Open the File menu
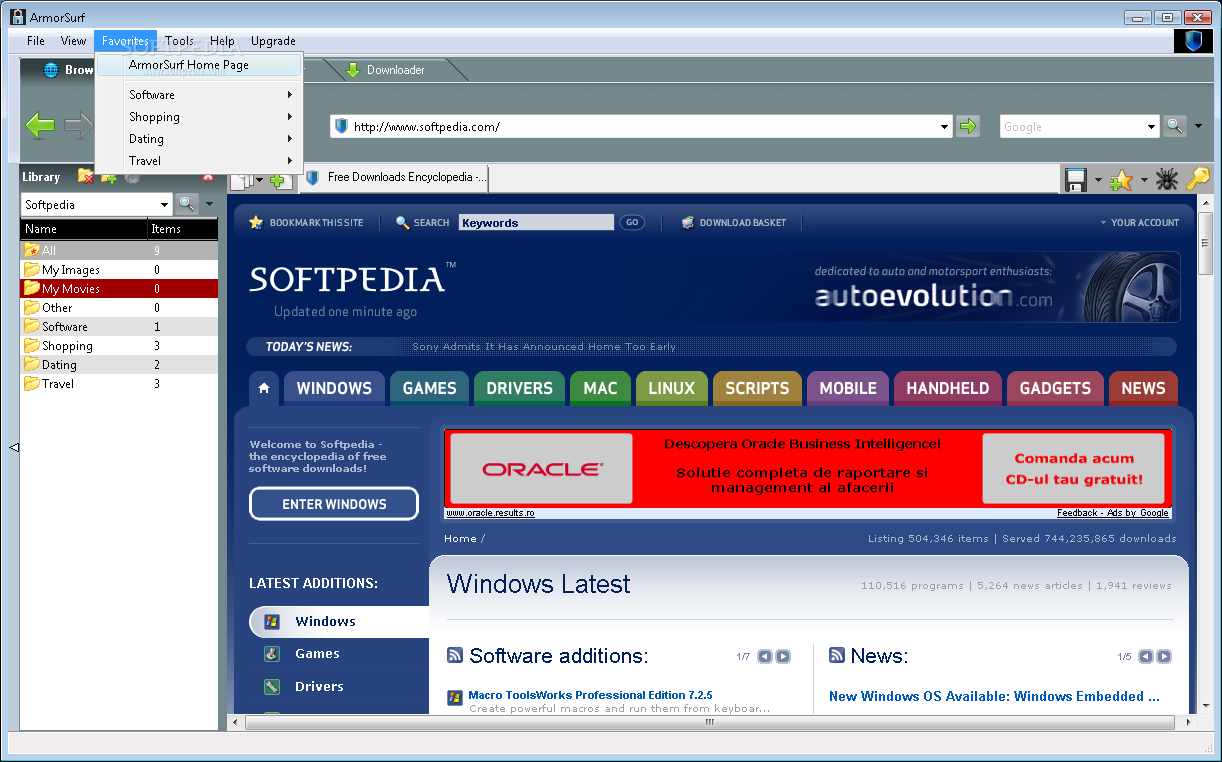This screenshot has height=762, width=1222. click(36, 41)
